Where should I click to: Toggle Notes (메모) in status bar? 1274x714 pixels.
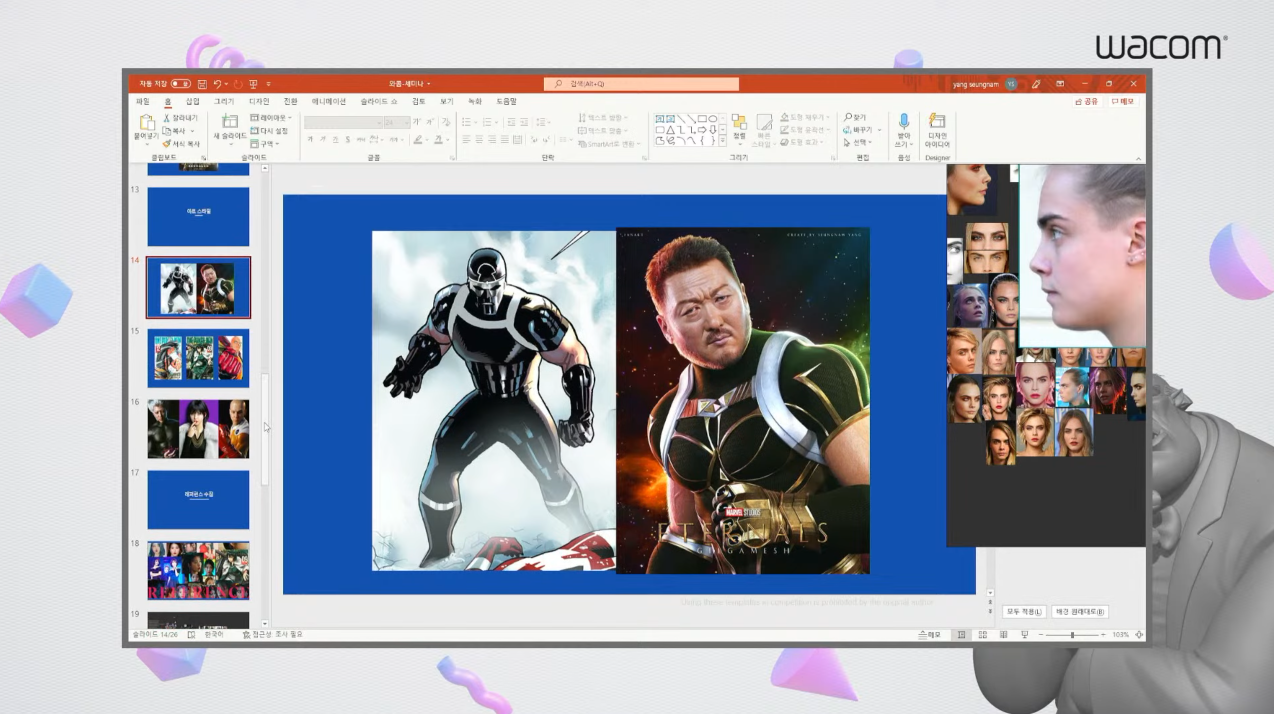929,635
